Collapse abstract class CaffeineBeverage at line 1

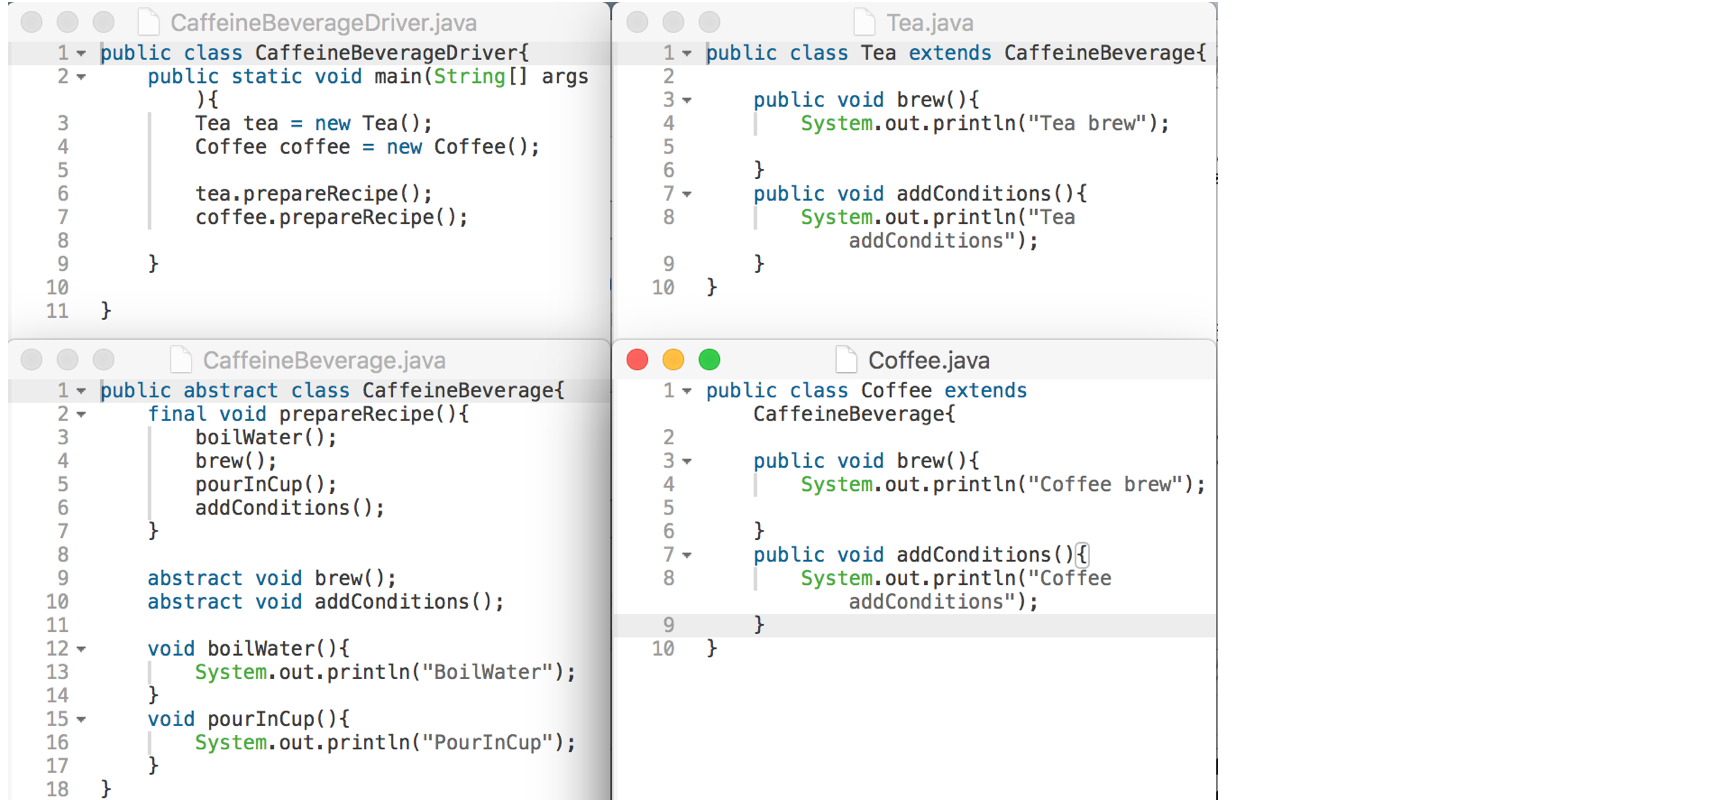(x=81, y=391)
